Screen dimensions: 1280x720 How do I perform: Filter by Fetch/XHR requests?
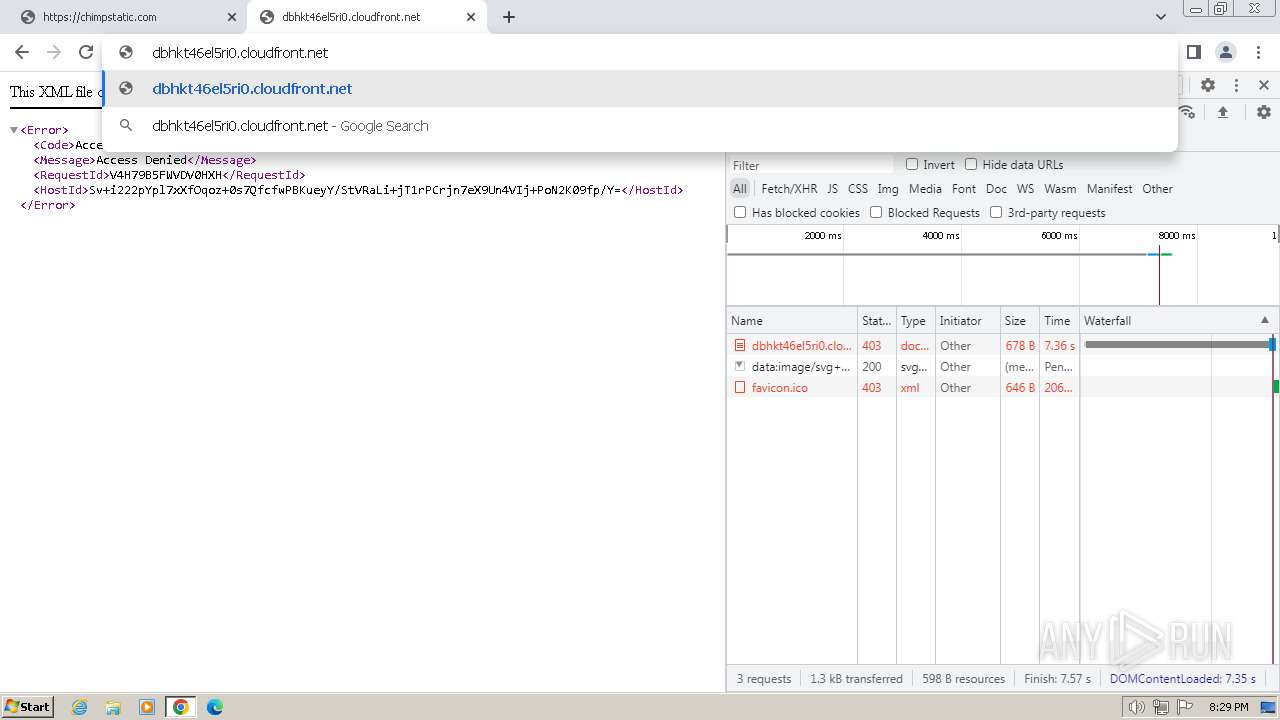pyautogui.click(x=789, y=189)
